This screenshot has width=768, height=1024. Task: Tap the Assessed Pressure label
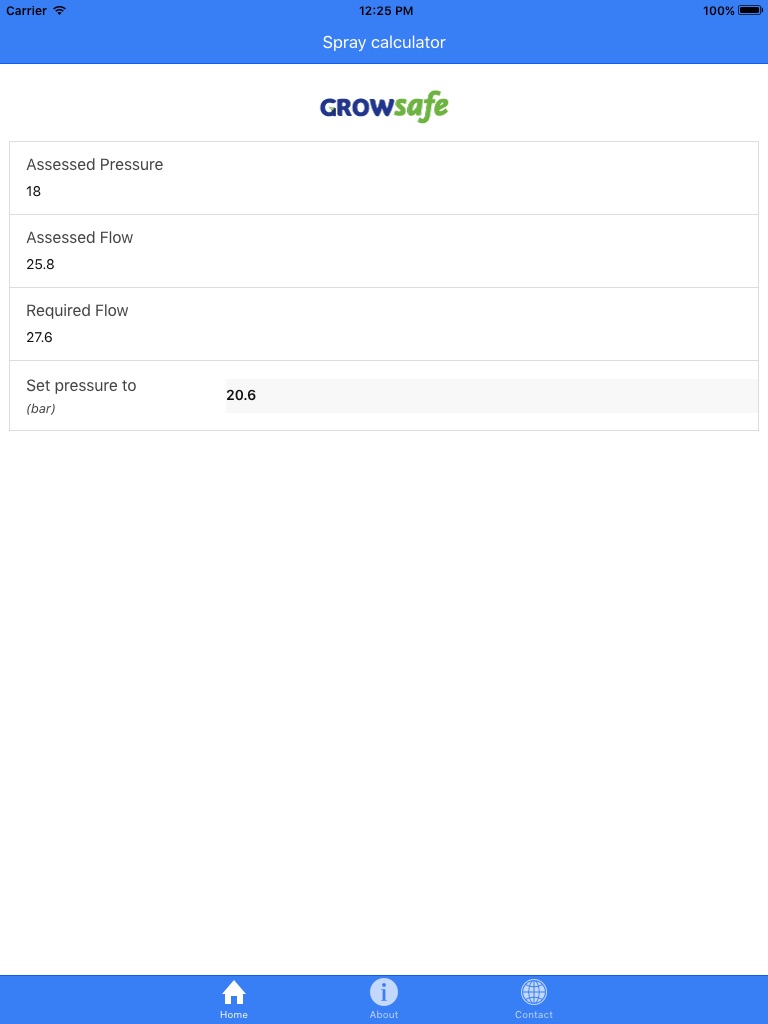(95, 165)
